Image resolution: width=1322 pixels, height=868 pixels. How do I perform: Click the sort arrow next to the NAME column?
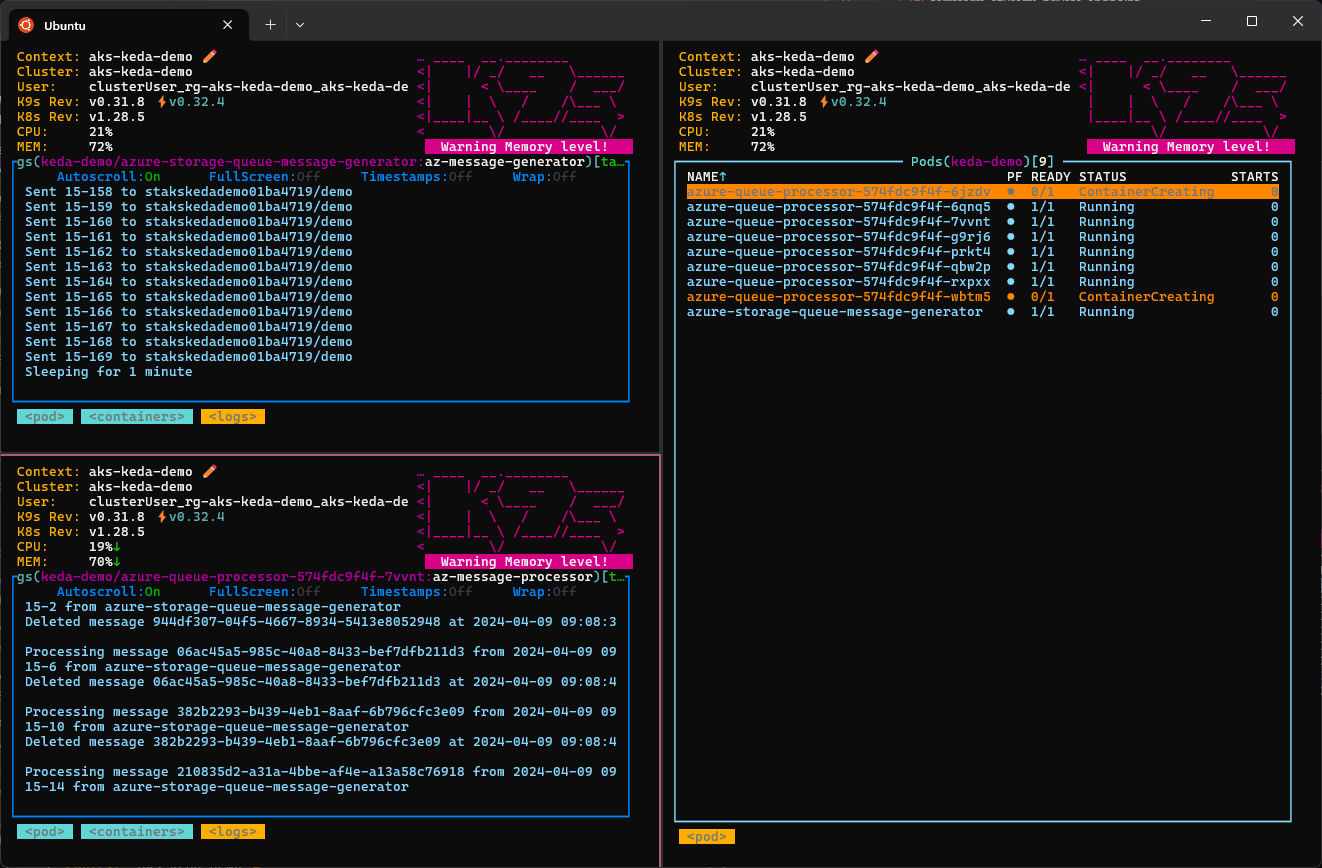723,177
